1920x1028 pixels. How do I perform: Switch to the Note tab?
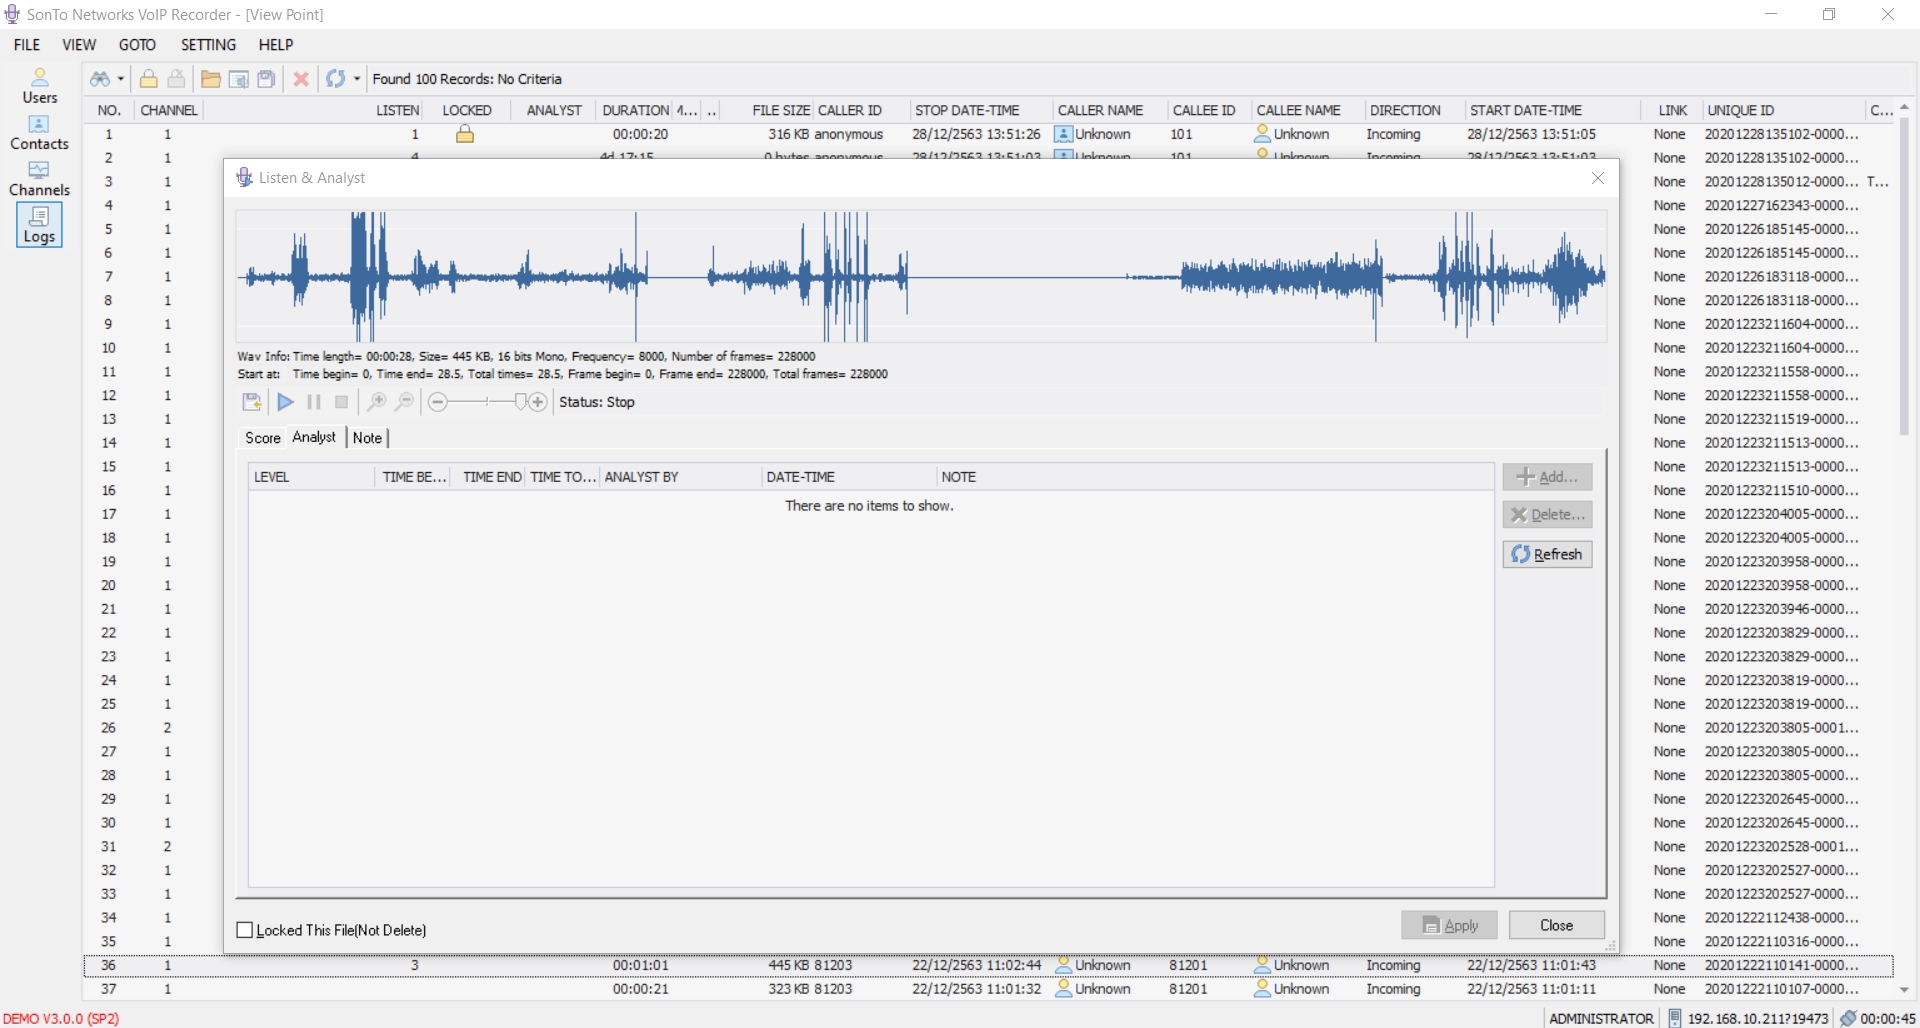tap(367, 438)
